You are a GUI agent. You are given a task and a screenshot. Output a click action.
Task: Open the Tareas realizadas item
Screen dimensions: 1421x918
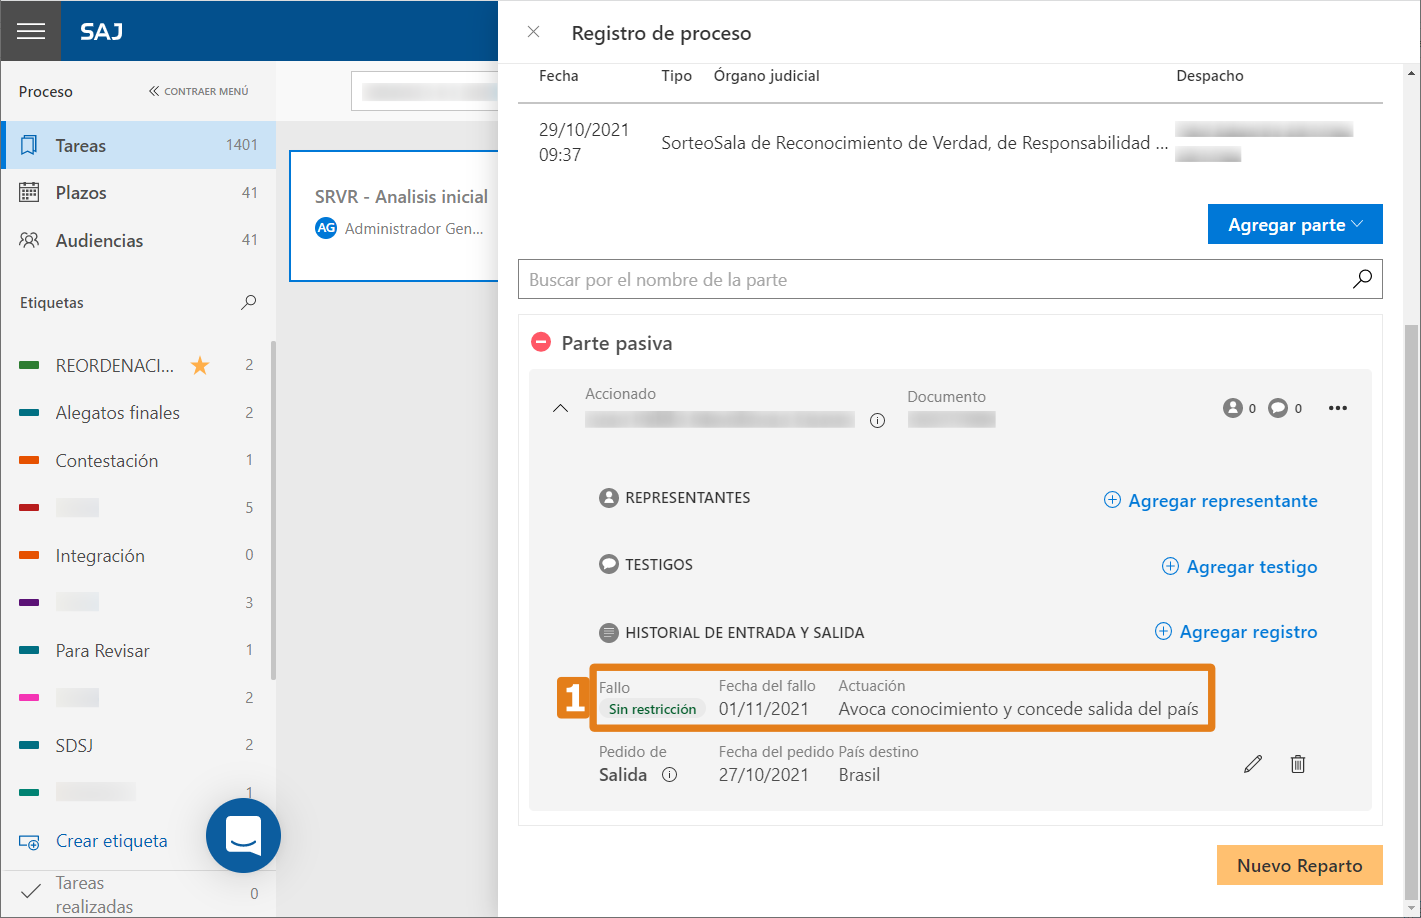pos(94,894)
